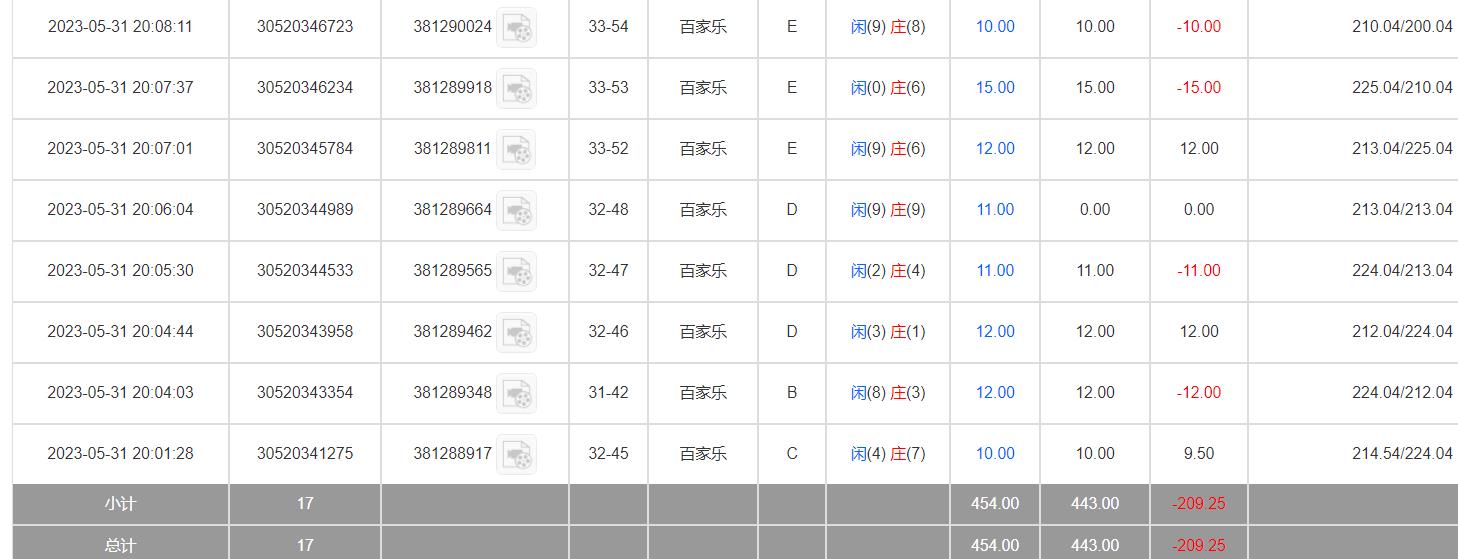Select timestamp 2023-05-31 20:04:03
Screen dimensions: 1458x559
click(120, 393)
